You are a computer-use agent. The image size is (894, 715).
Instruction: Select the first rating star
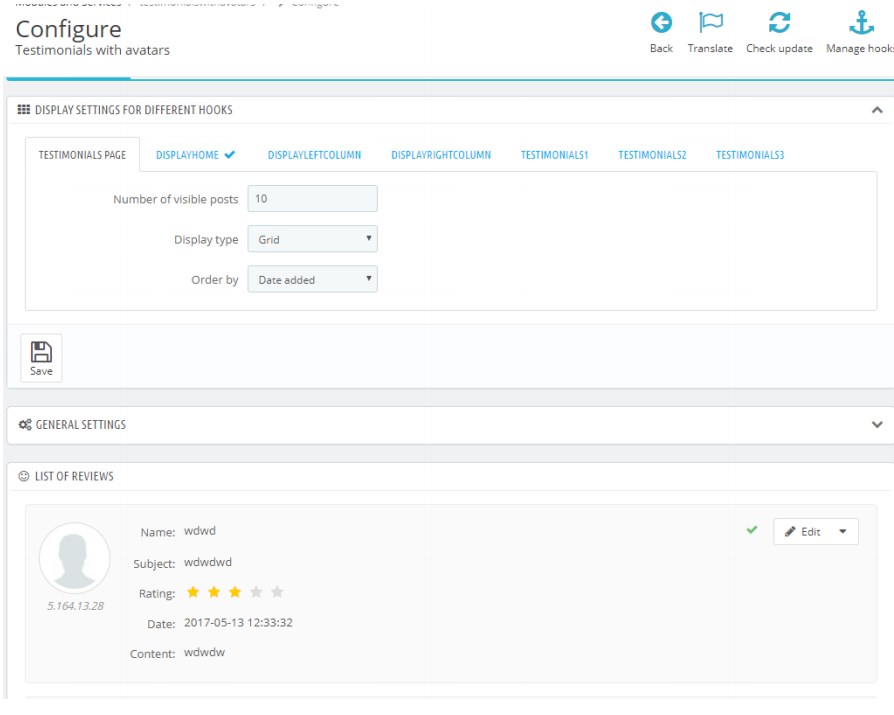pos(193,592)
